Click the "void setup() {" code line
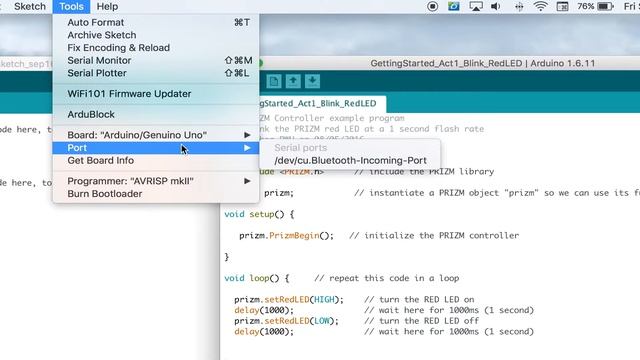The width and height of the screenshot is (640, 360). pyautogui.click(x=259, y=214)
